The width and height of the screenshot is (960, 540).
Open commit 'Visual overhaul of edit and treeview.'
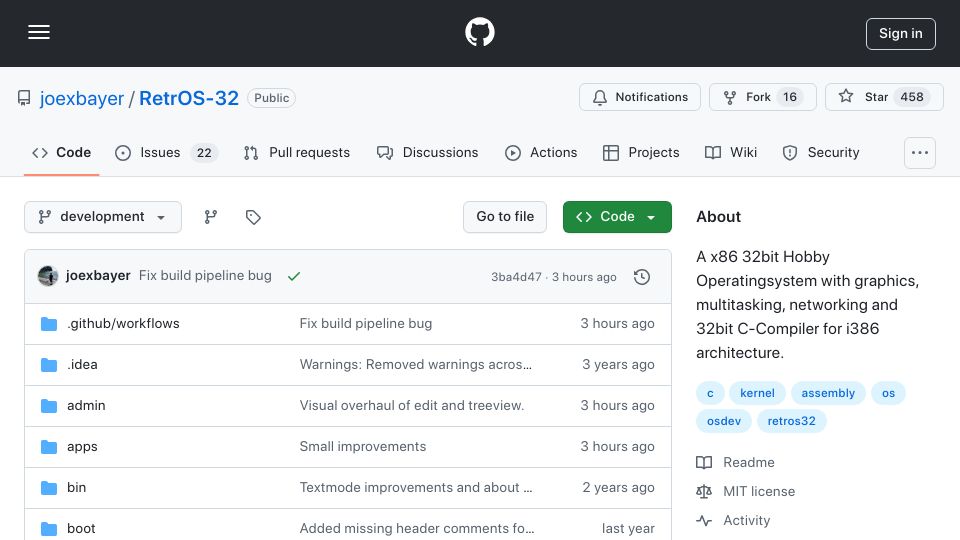411,405
